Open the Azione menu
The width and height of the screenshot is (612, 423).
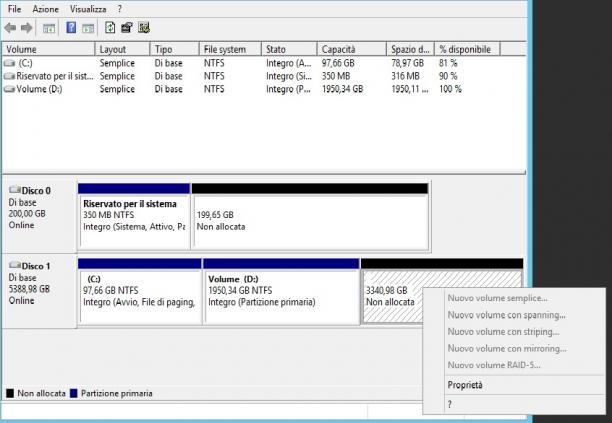click(x=46, y=9)
